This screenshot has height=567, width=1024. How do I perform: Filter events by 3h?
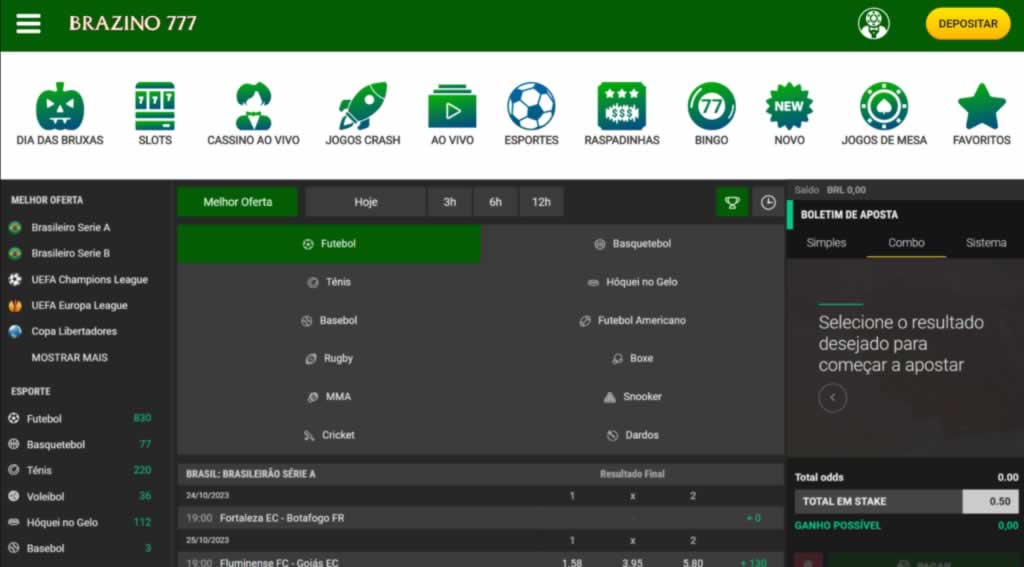[x=450, y=202]
